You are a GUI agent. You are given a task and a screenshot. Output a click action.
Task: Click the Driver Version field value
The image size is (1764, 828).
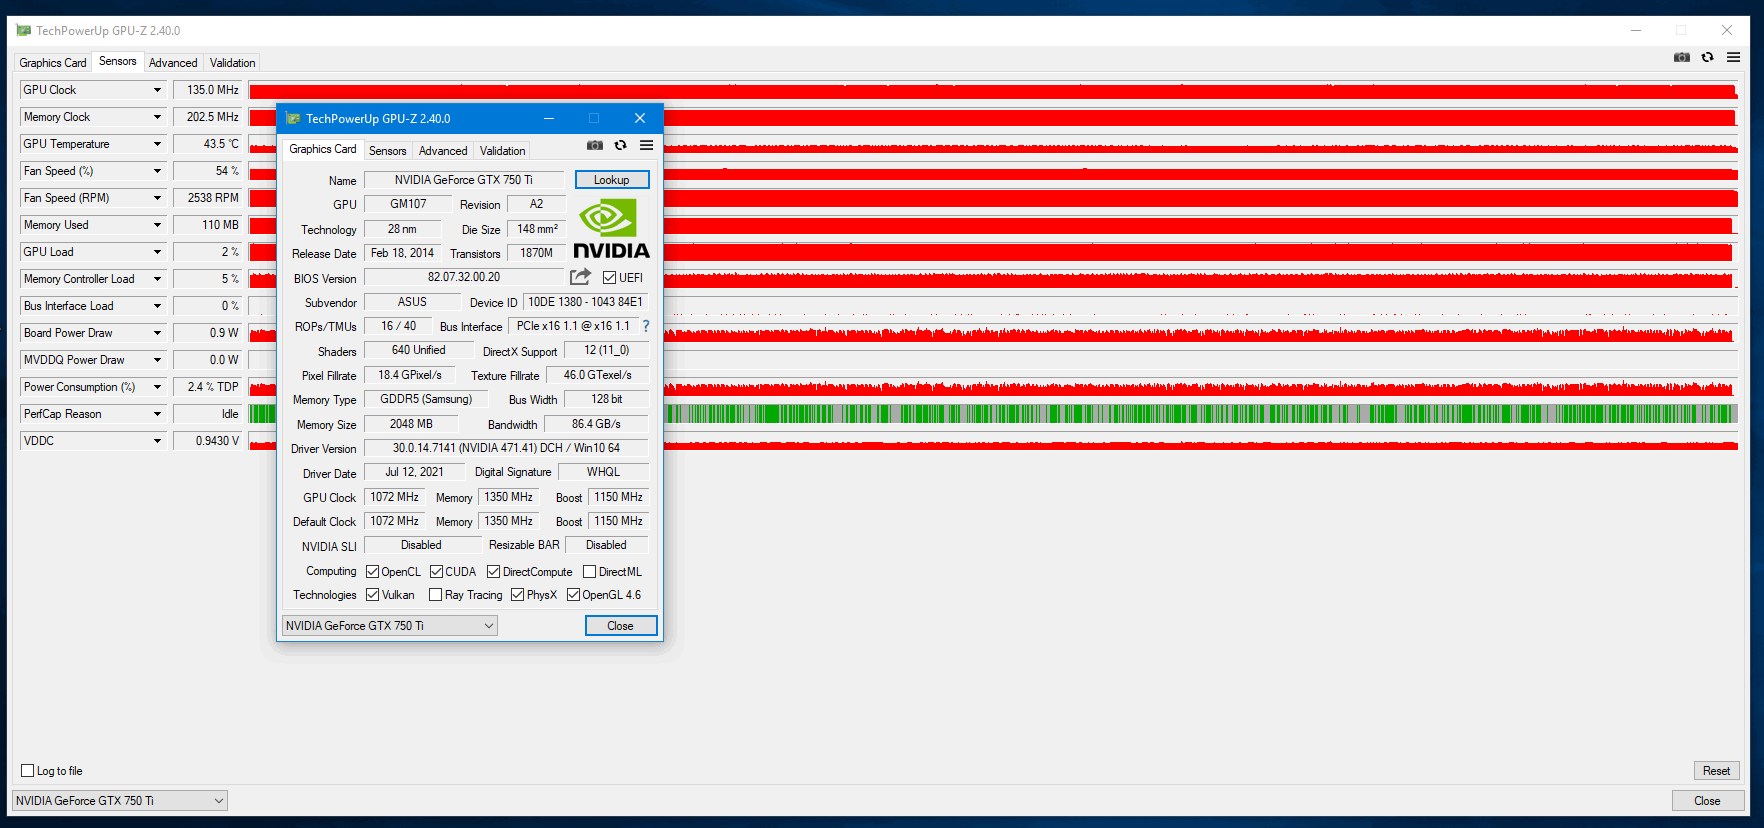point(506,448)
